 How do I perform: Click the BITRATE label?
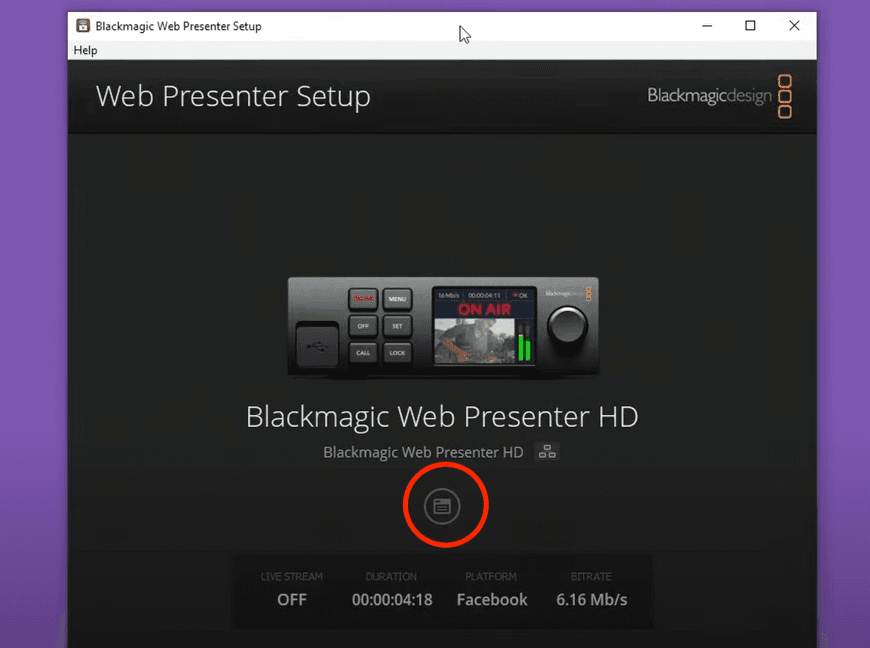591,576
